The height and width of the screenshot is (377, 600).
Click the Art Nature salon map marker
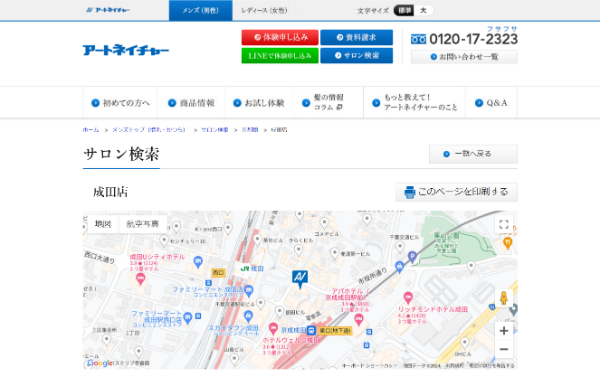tap(300, 279)
